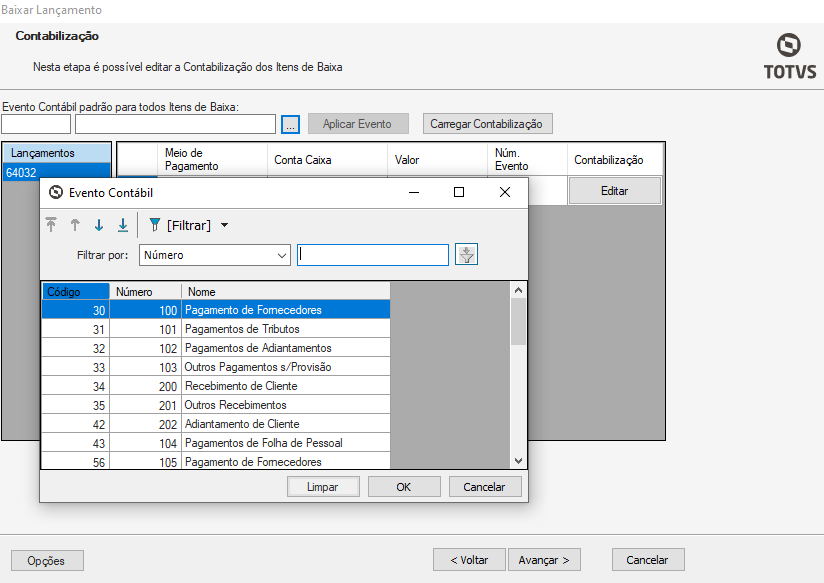This screenshot has height=583, width=824.
Task: Click the go to first record arrow
Action: tap(51, 226)
